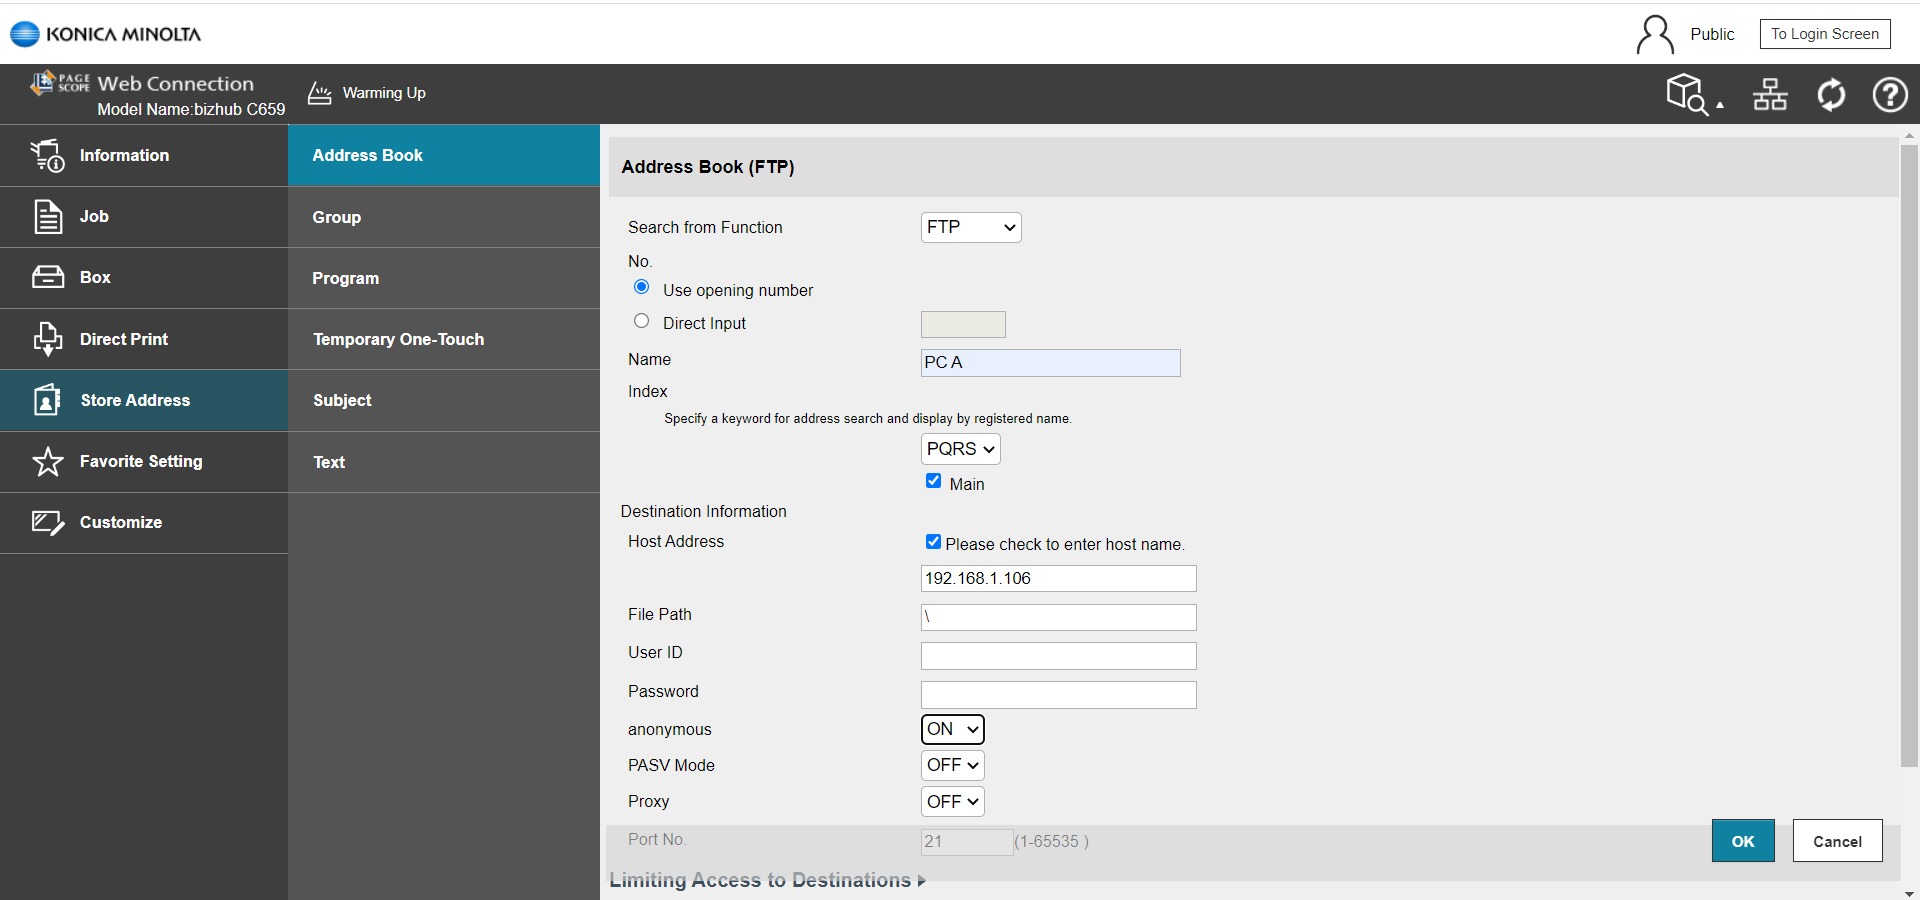1920x900 pixels.
Task: Open the Information panel from sidebar
Action: [x=124, y=155]
